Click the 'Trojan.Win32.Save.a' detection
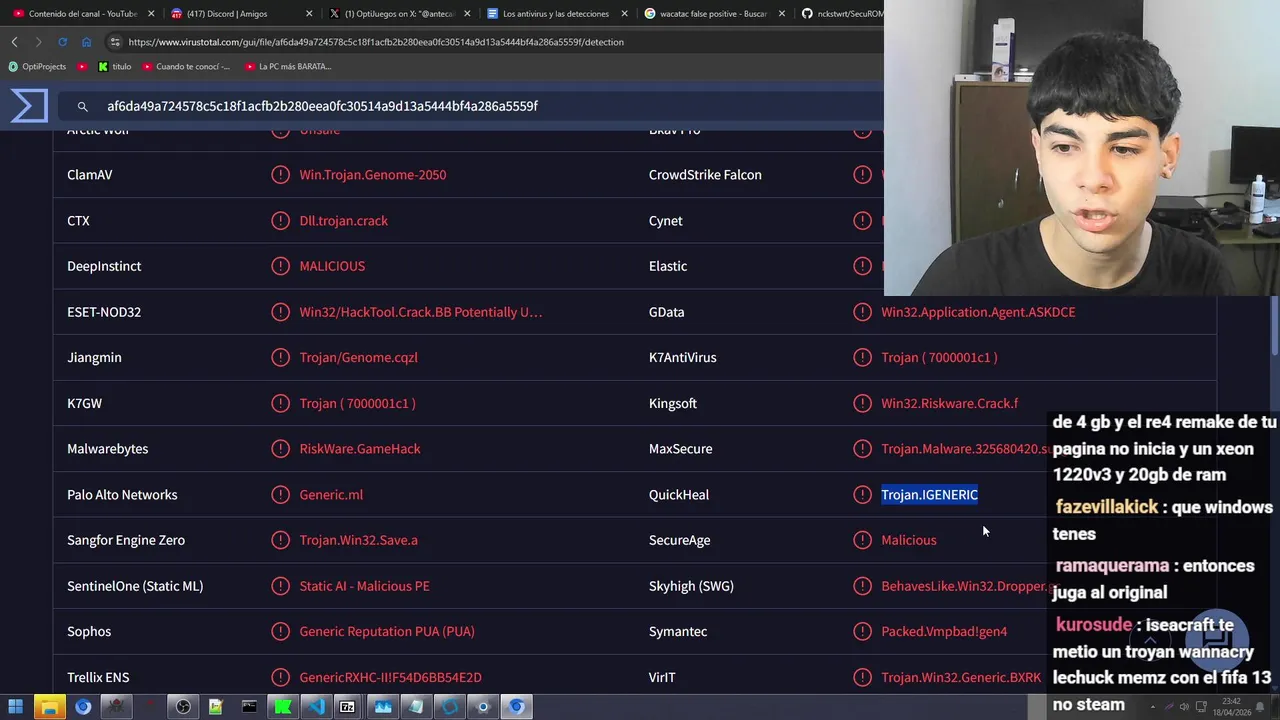This screenshot has width=1280, height=720. 358,540
